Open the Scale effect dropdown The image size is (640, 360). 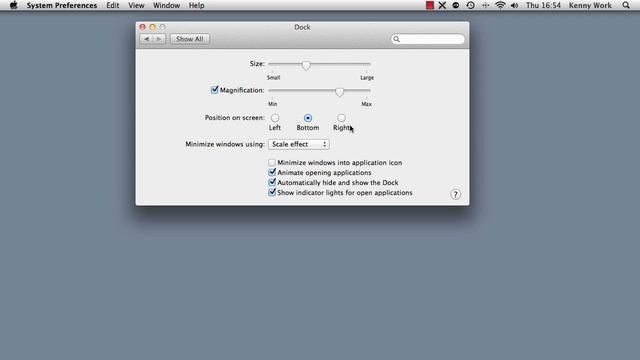(298, 144)
